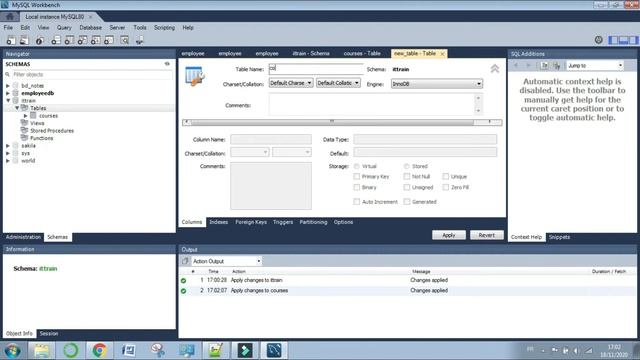Toggle the bottom output panel view icon

click(x=623, y=40)
